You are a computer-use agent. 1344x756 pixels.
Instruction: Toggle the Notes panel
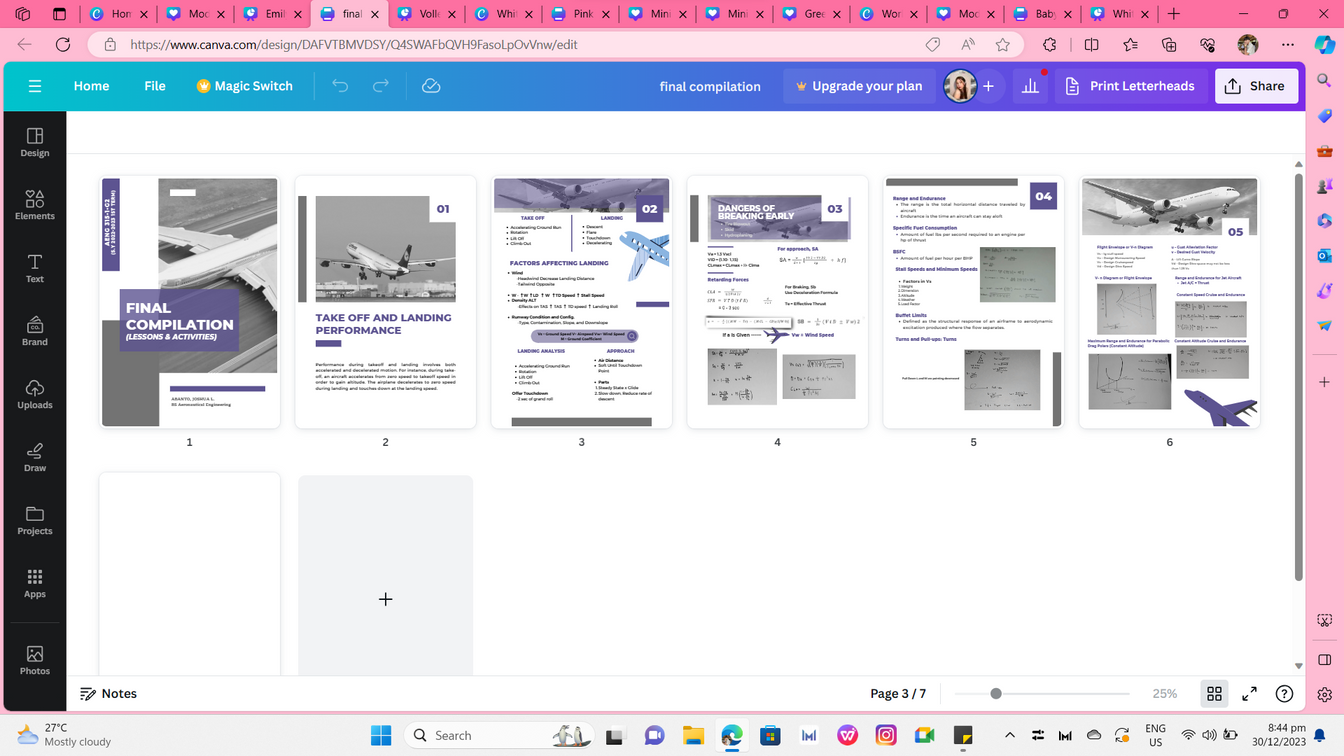[x=108, y=693]
